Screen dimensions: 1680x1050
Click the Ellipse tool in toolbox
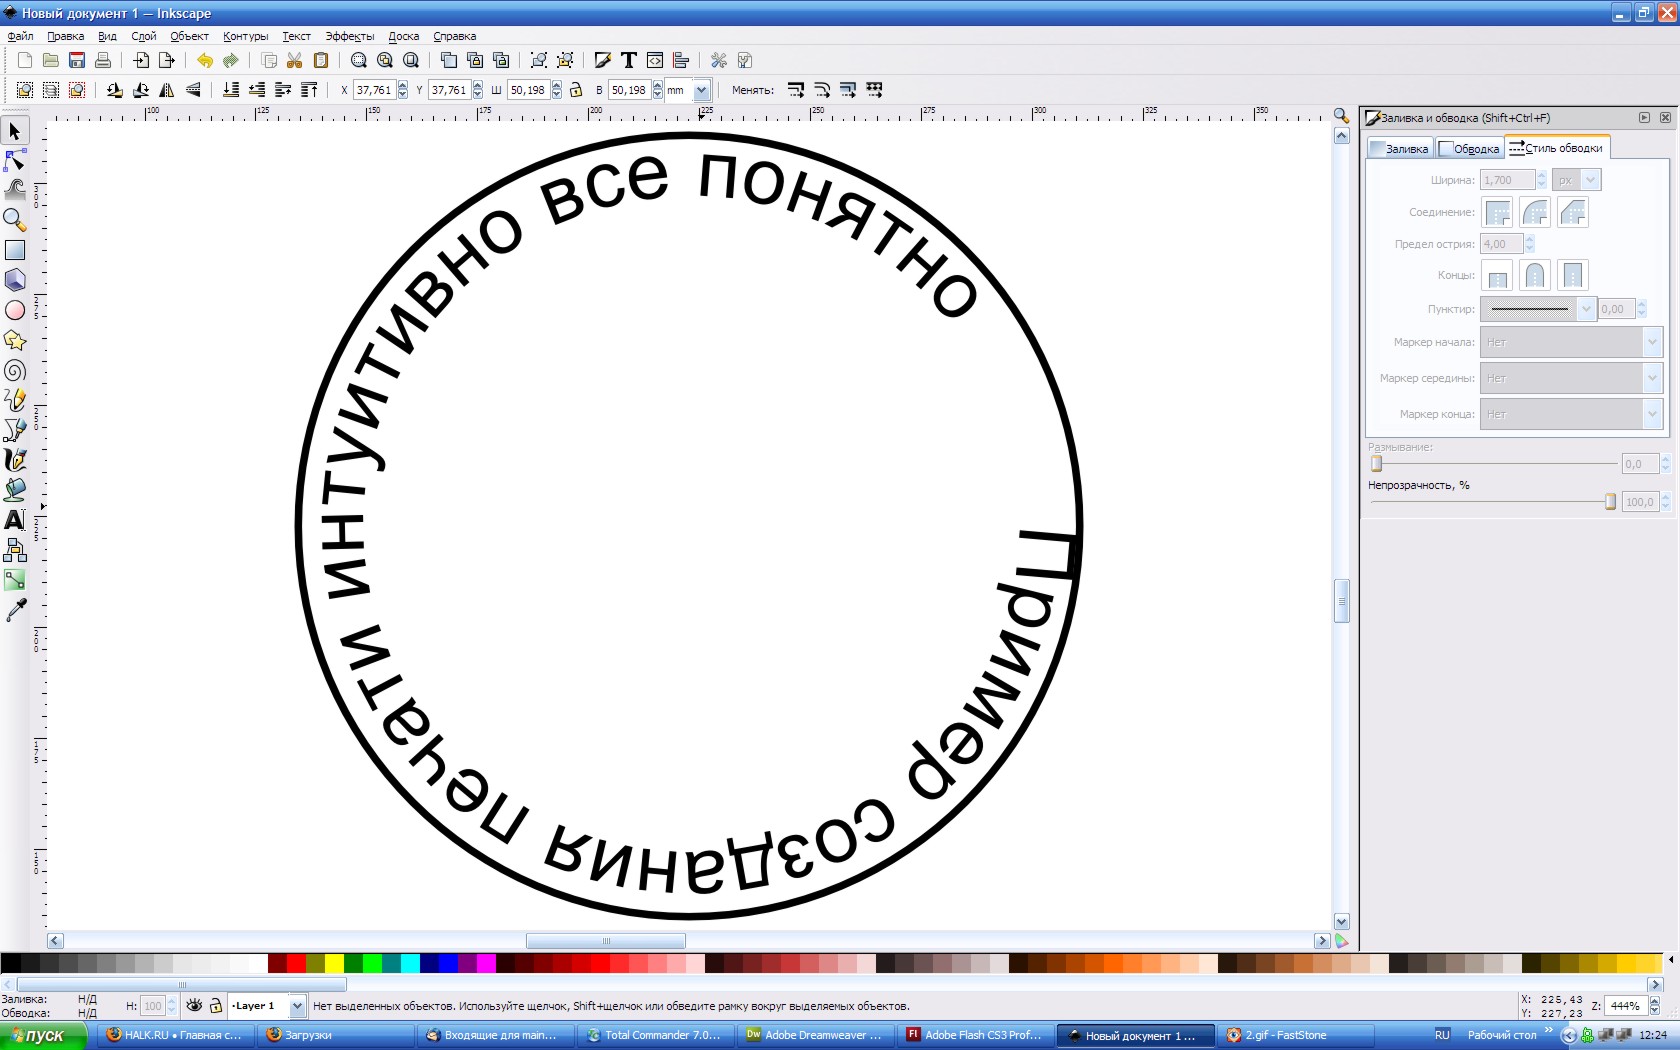click(x=15, y=311)
